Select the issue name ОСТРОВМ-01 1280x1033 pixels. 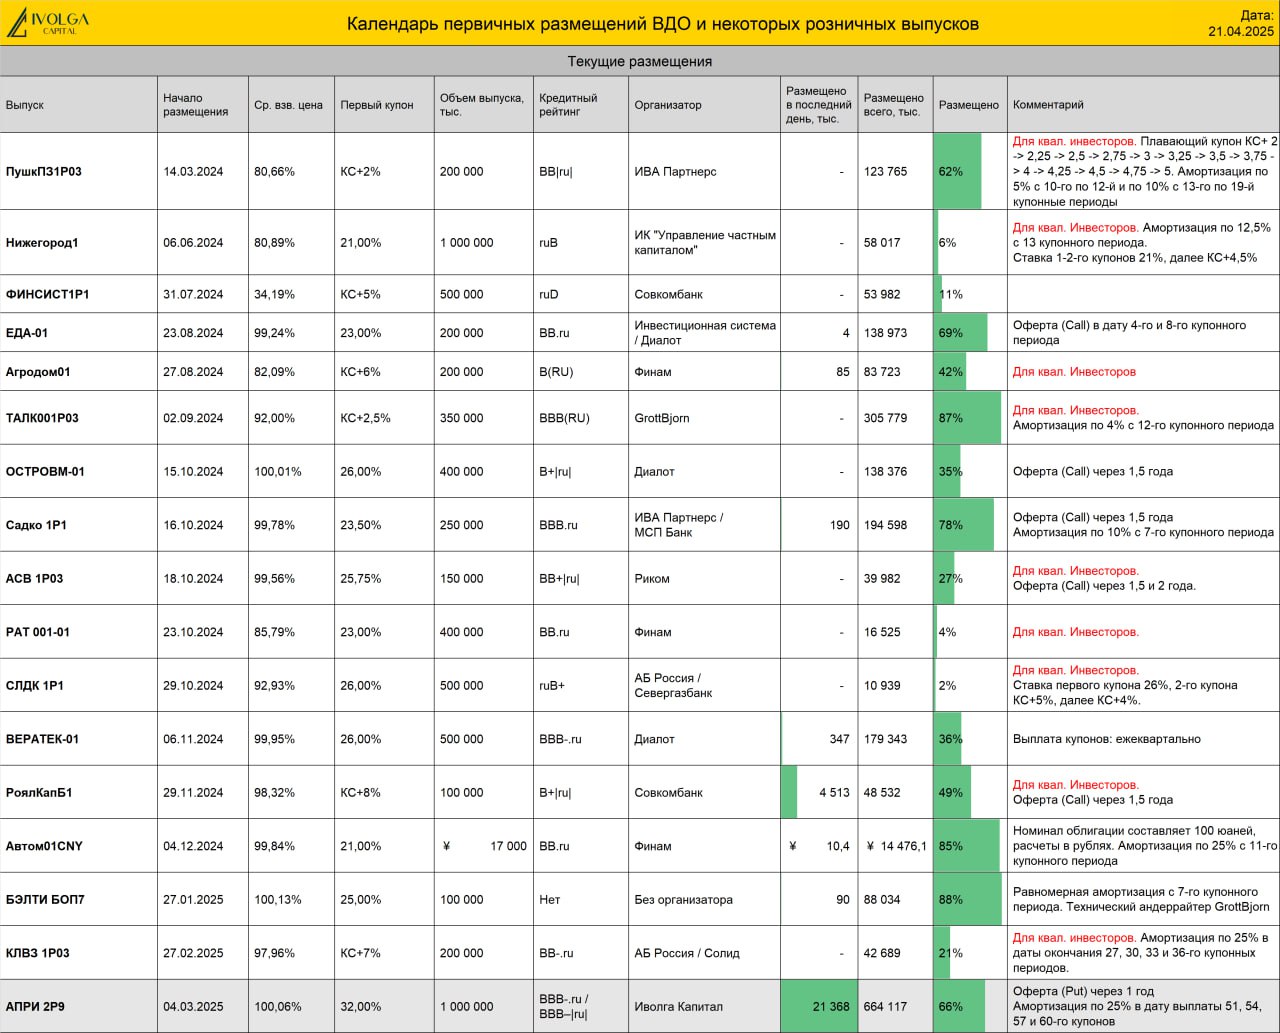click(x=45, y=472)
